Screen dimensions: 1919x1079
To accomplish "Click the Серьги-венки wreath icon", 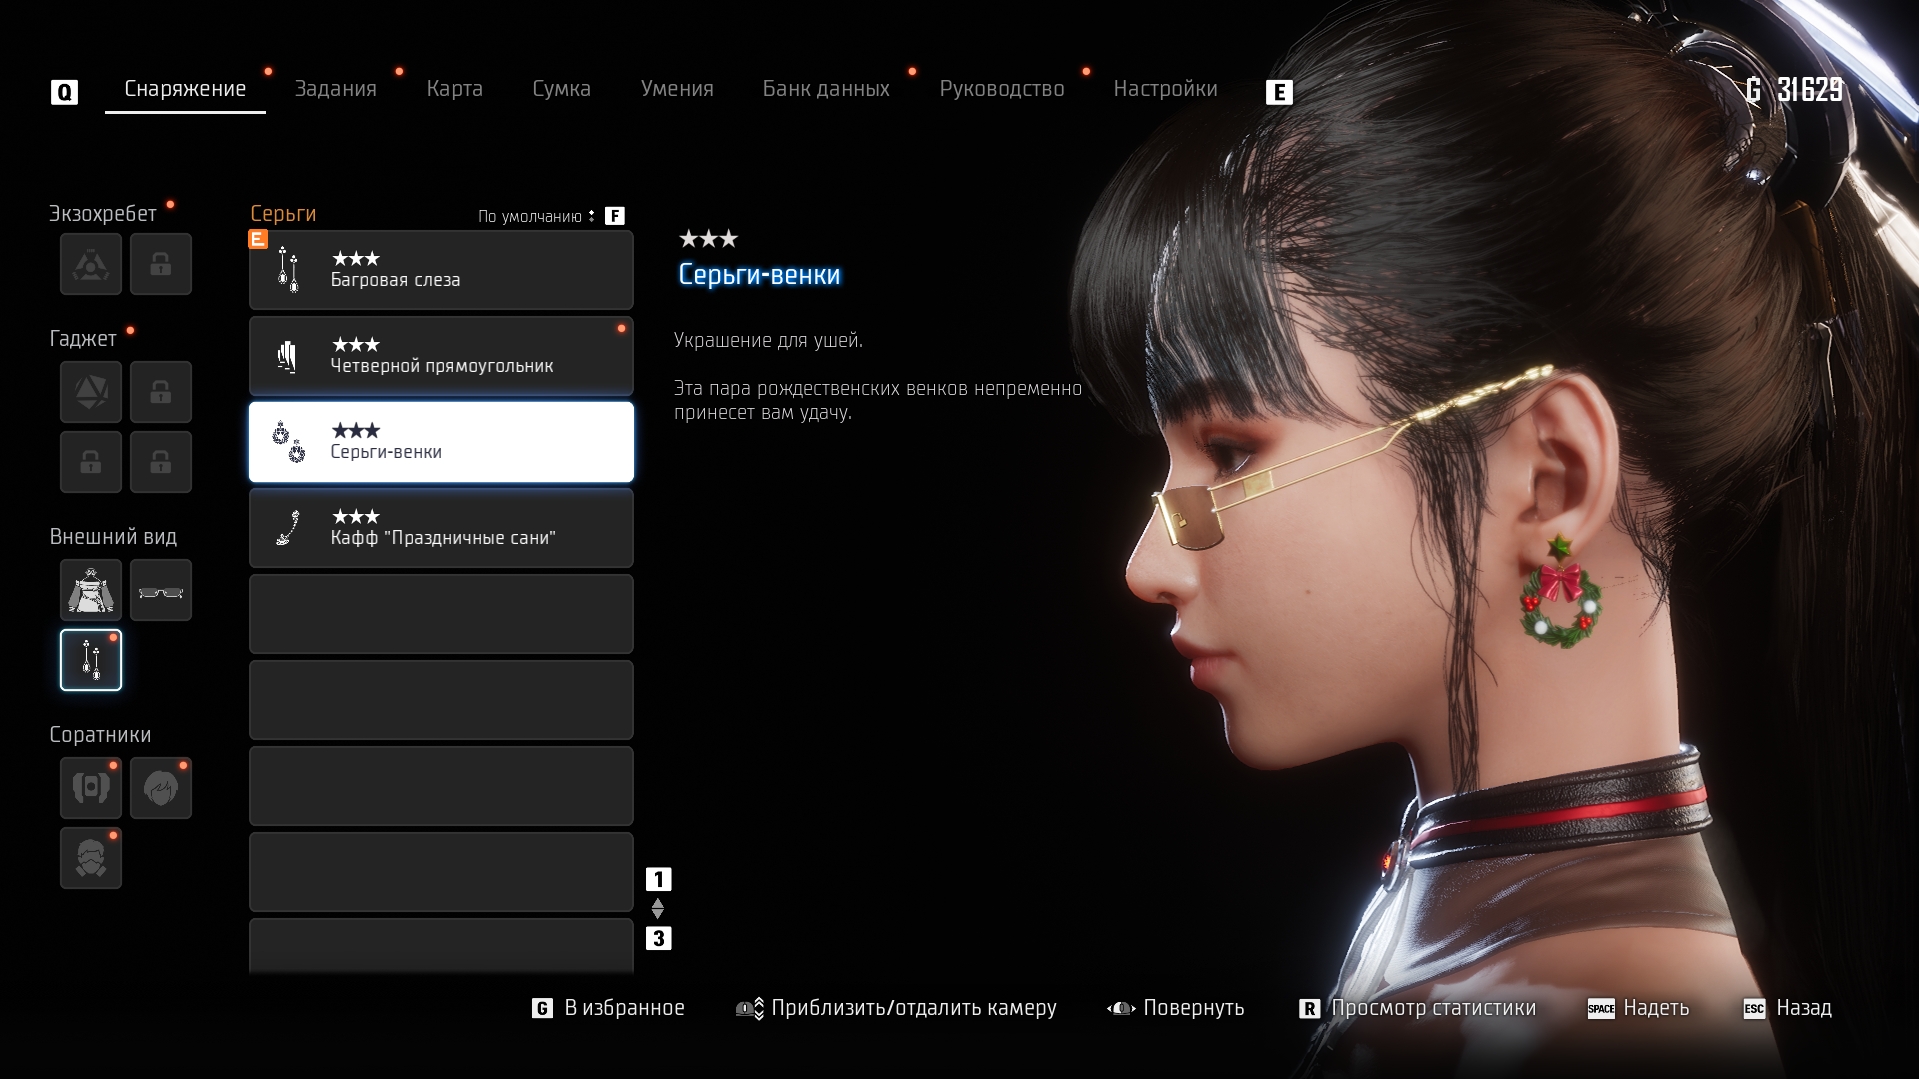I will click(288, 442).
